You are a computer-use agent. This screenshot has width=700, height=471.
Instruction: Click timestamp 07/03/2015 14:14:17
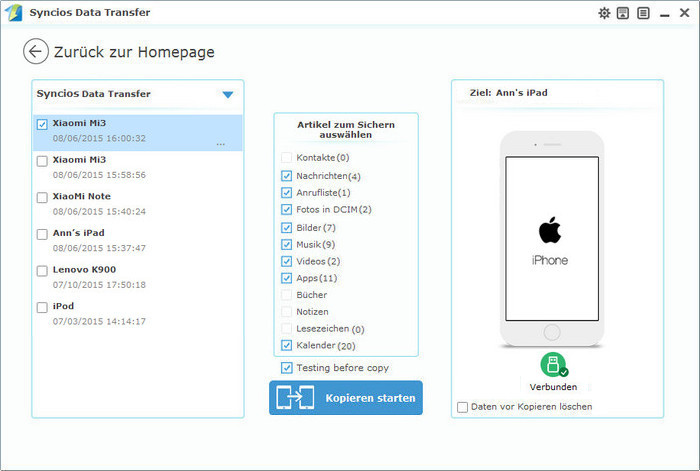[x=99, y=321]
